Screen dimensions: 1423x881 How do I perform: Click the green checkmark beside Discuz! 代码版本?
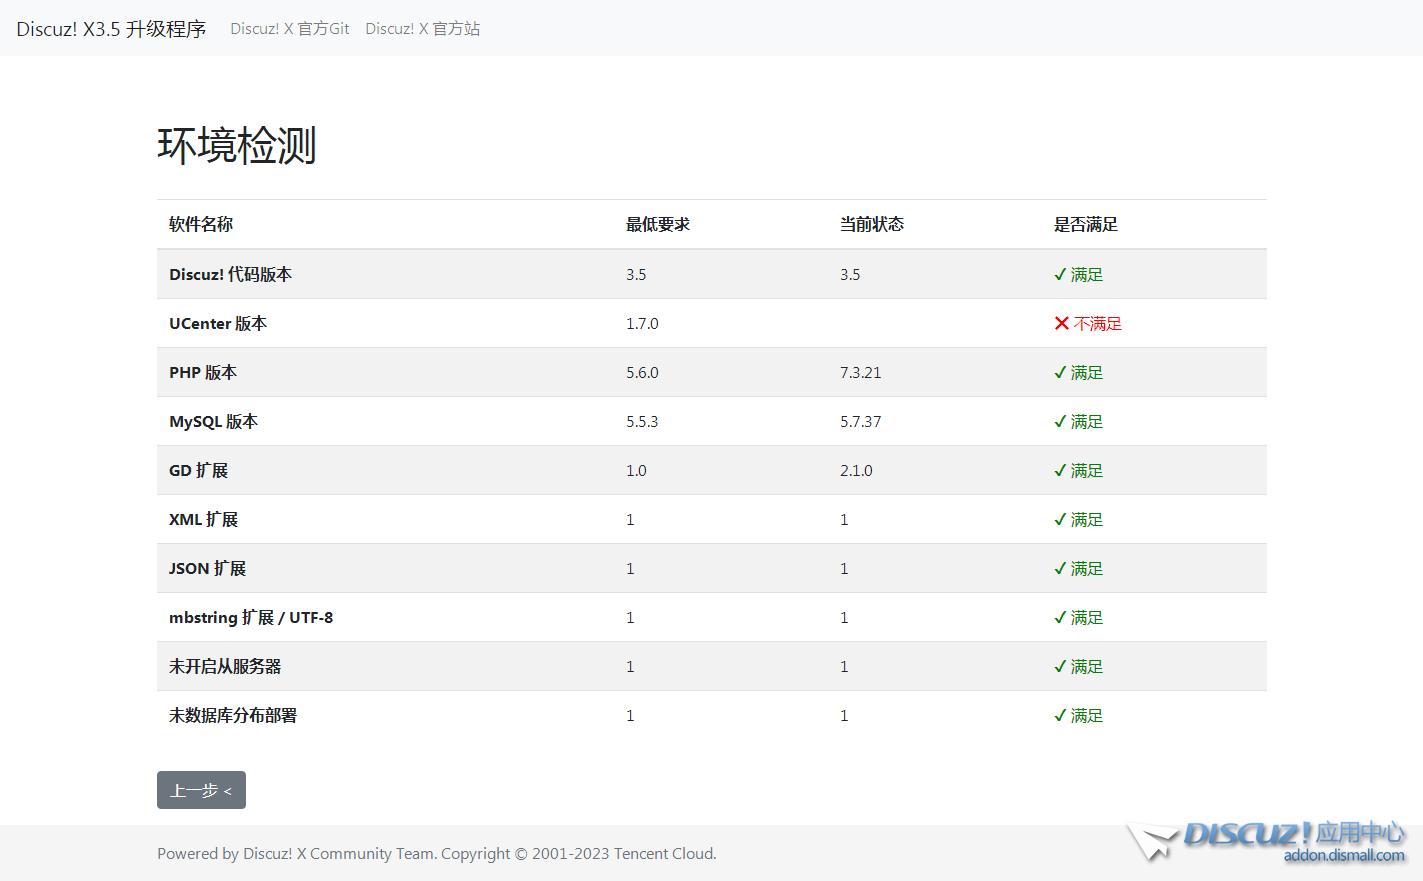1060,273
